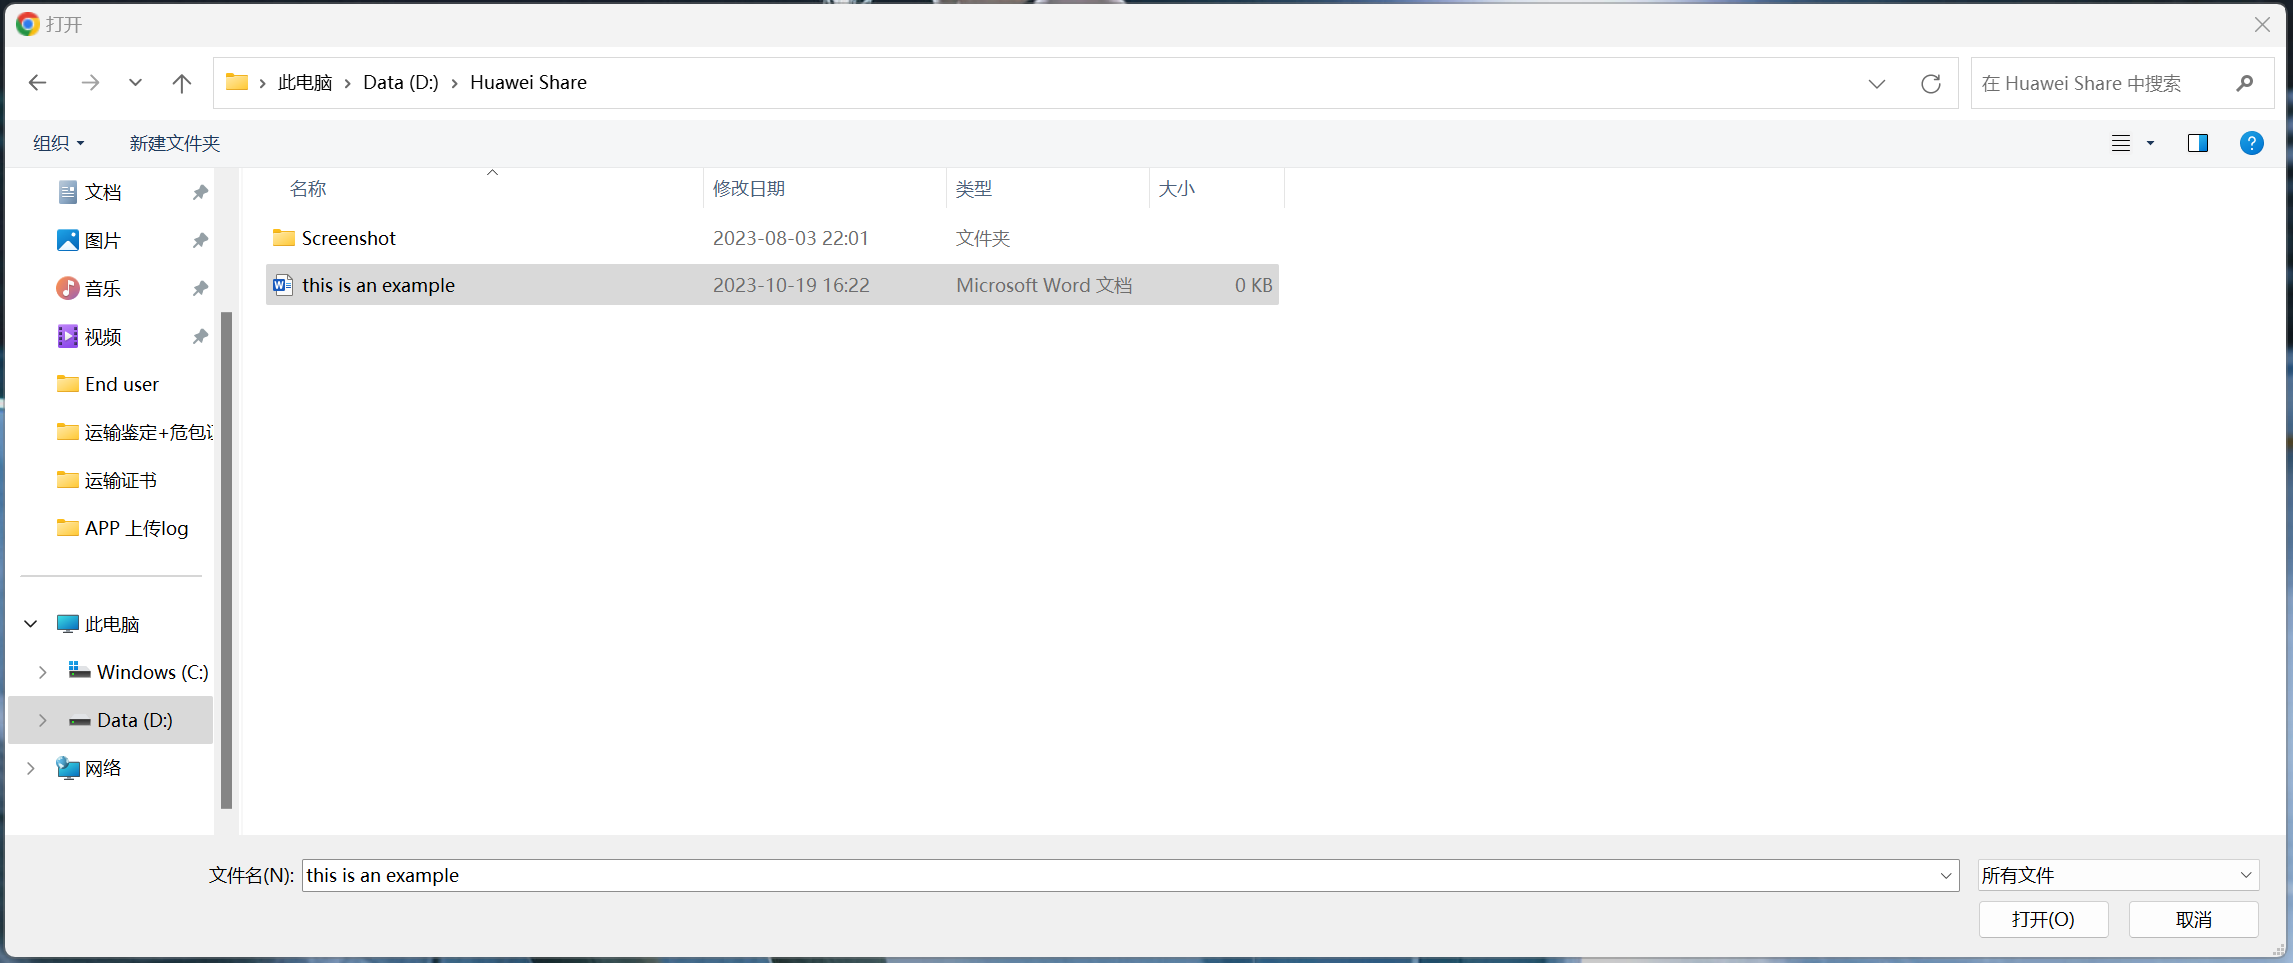
Task: Open the 组织 menu
Action: coord(58,143)
